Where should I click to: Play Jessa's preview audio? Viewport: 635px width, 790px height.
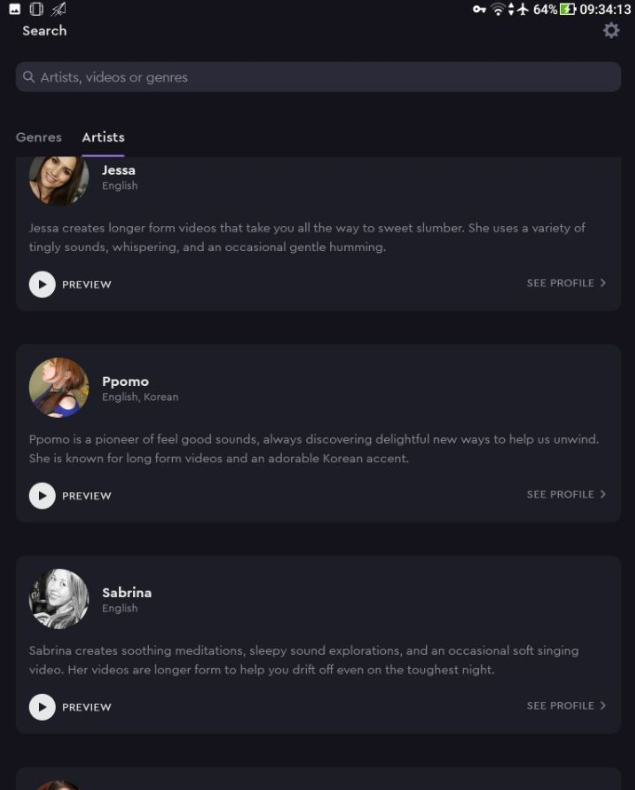(x=42, y=284)
